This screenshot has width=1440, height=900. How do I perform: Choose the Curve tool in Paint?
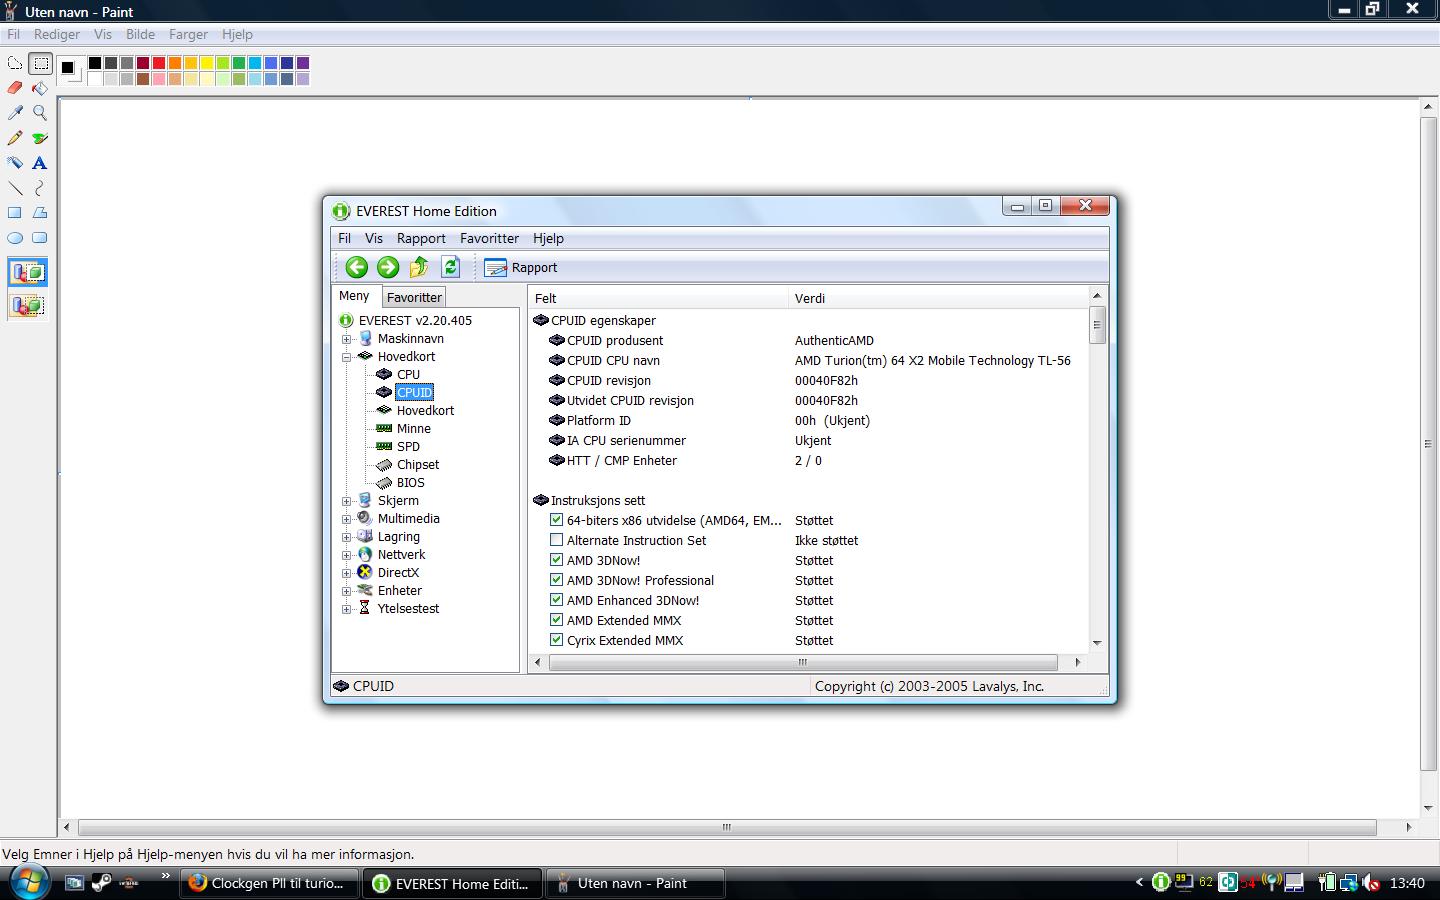tap(40, 188)
